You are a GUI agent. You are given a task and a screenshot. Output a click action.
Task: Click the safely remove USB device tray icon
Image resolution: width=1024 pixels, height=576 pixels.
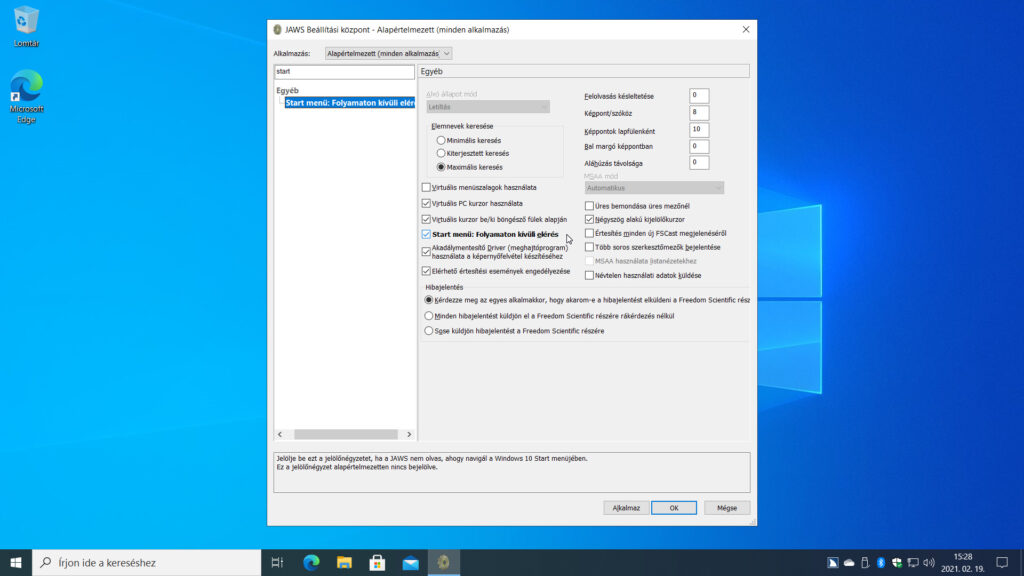(865, 562)
